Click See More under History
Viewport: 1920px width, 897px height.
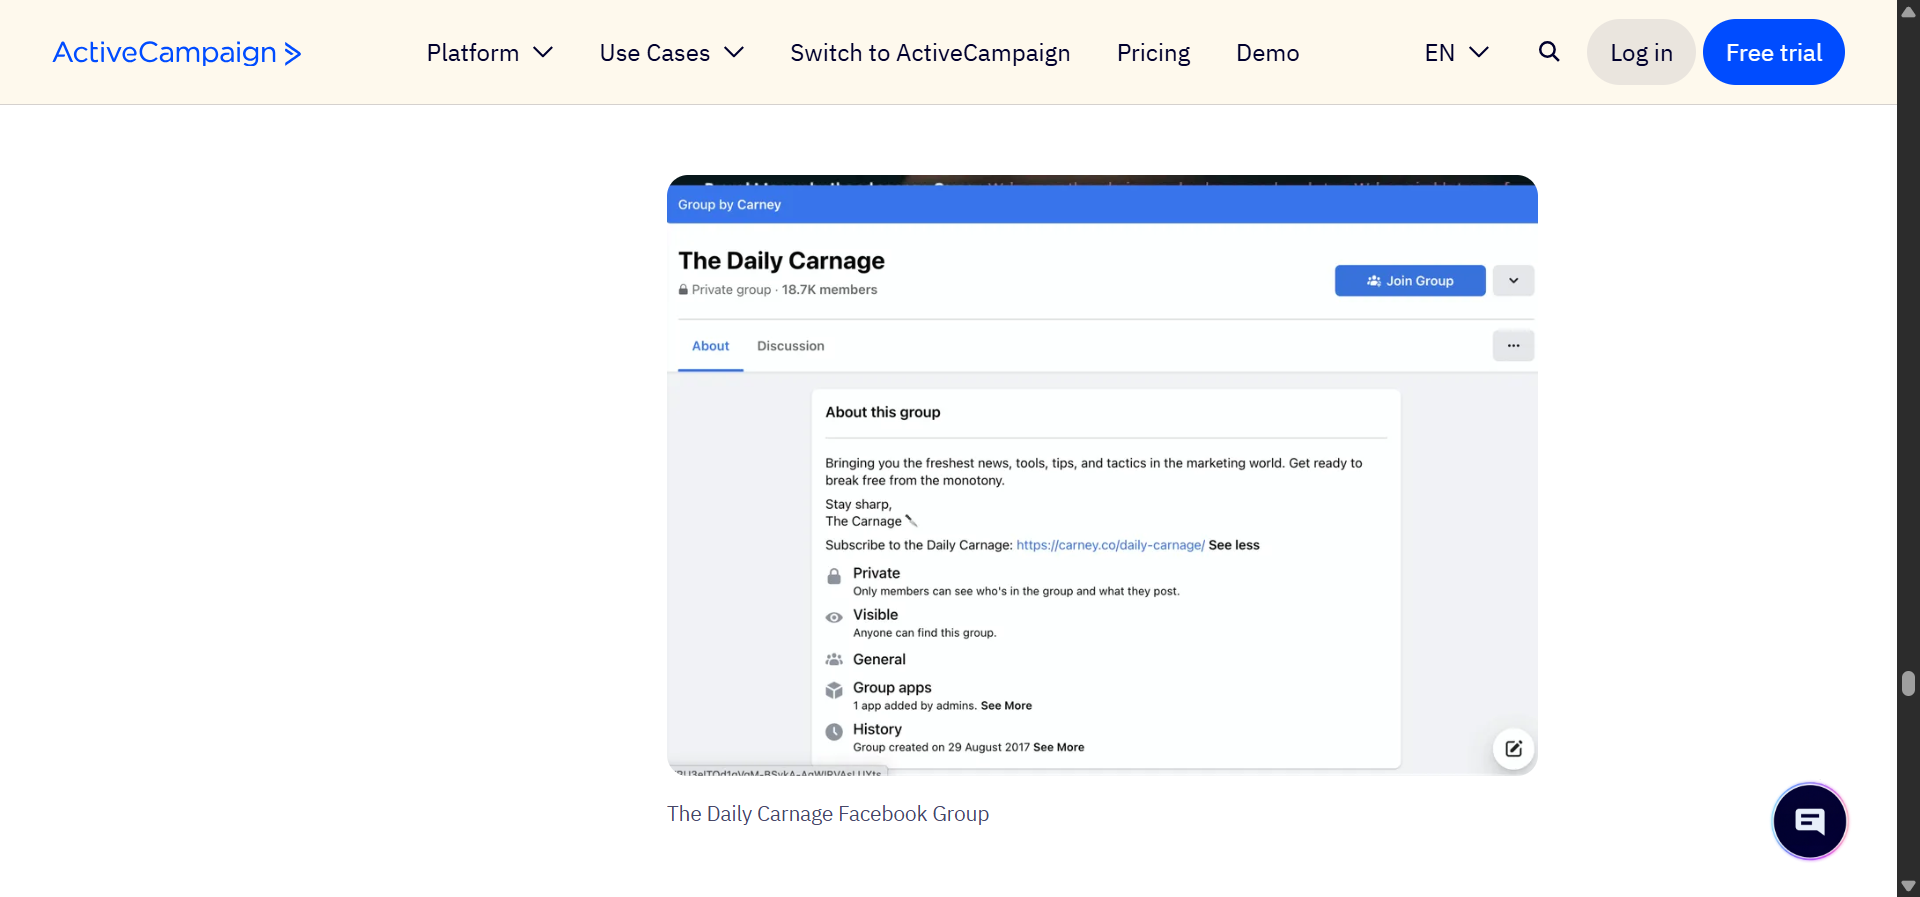coord(1058,748)
